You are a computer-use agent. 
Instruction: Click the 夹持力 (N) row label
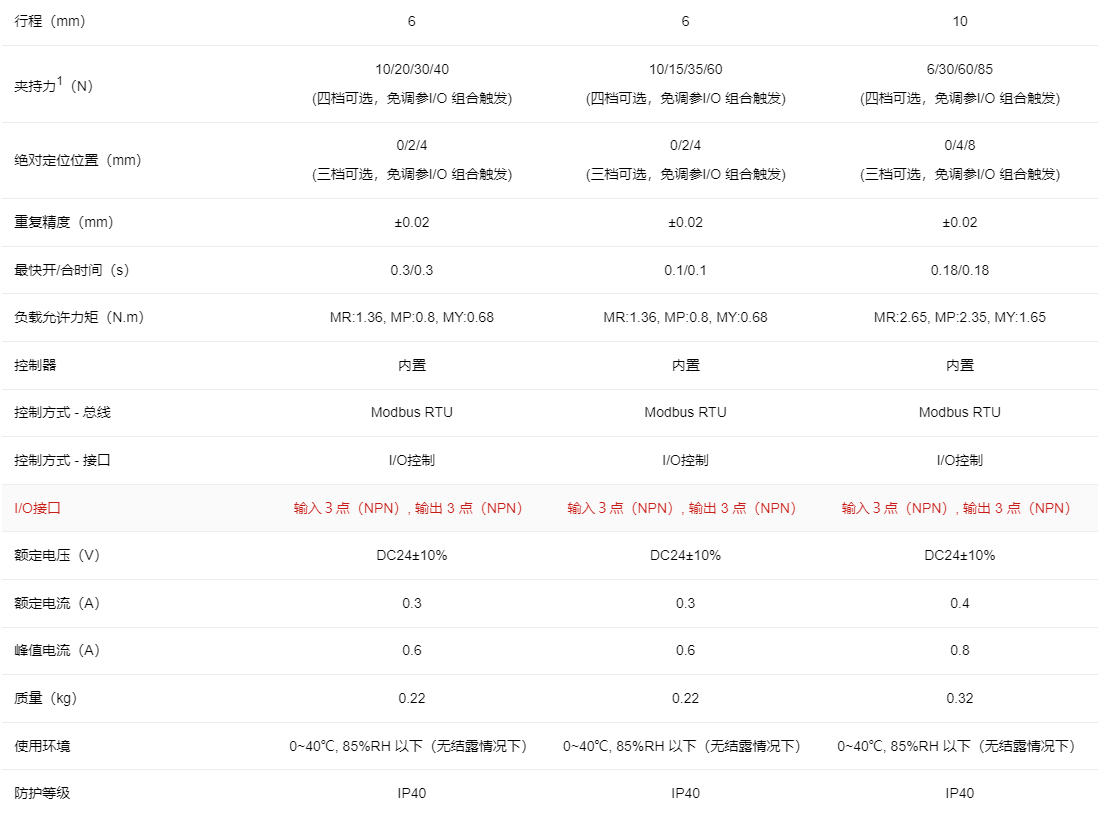pyautogui.click(x=53, y=85)
